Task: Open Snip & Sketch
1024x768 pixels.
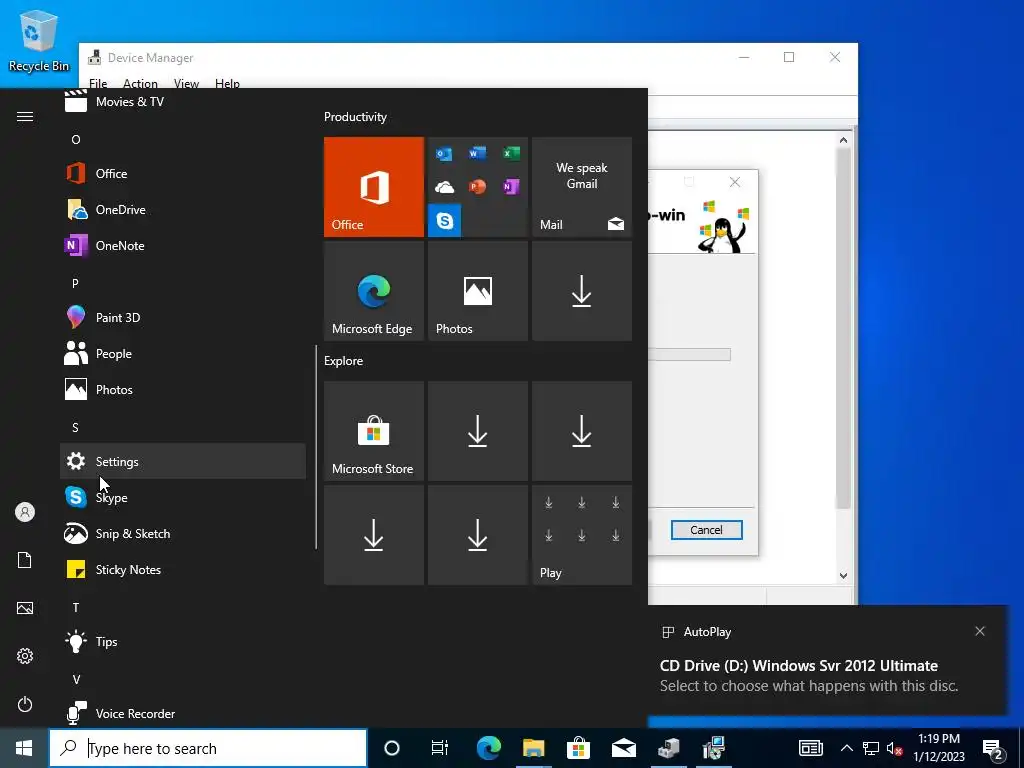Action: click(x=183, y=534)
